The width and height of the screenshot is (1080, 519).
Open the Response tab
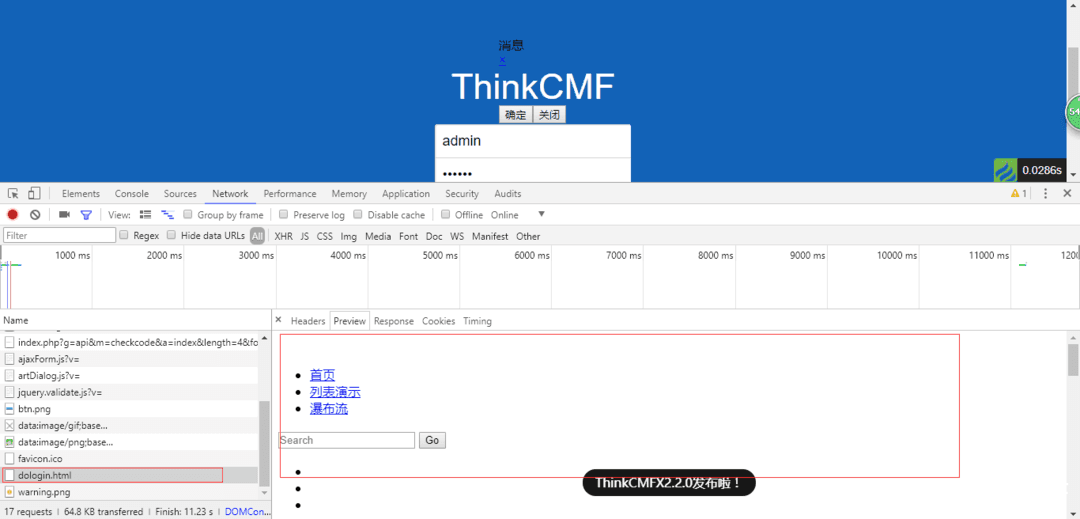[x=394, y=321]
